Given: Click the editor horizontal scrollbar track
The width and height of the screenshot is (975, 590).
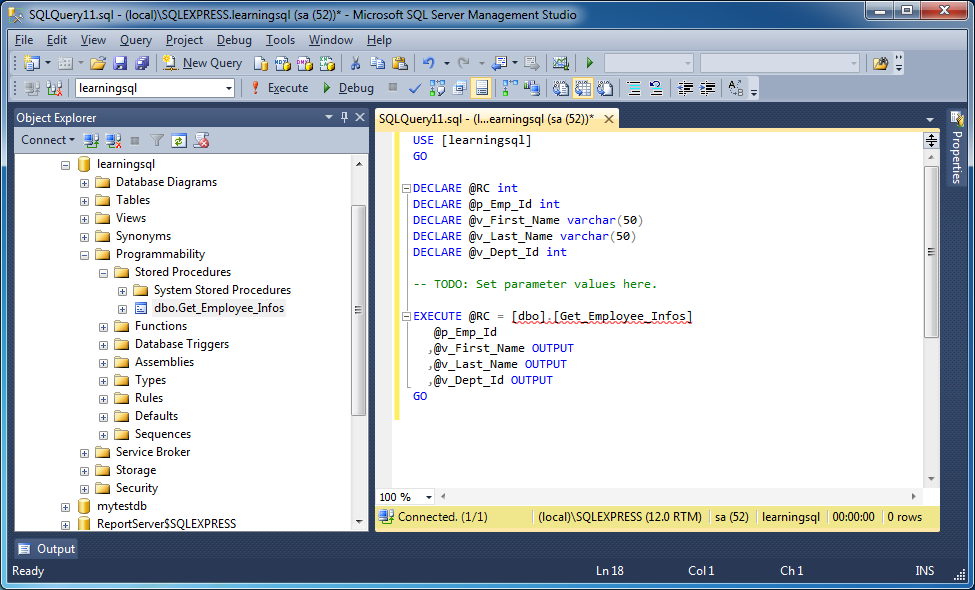Looking at the screenshot, I should [678, 497].
